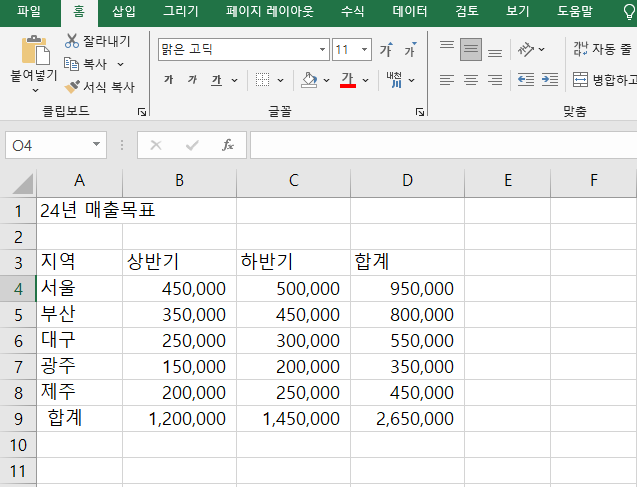This screenshot has height=487, width=637.
Task: Open the 검토 (Review) tab
Action: (x=467, y=11)
